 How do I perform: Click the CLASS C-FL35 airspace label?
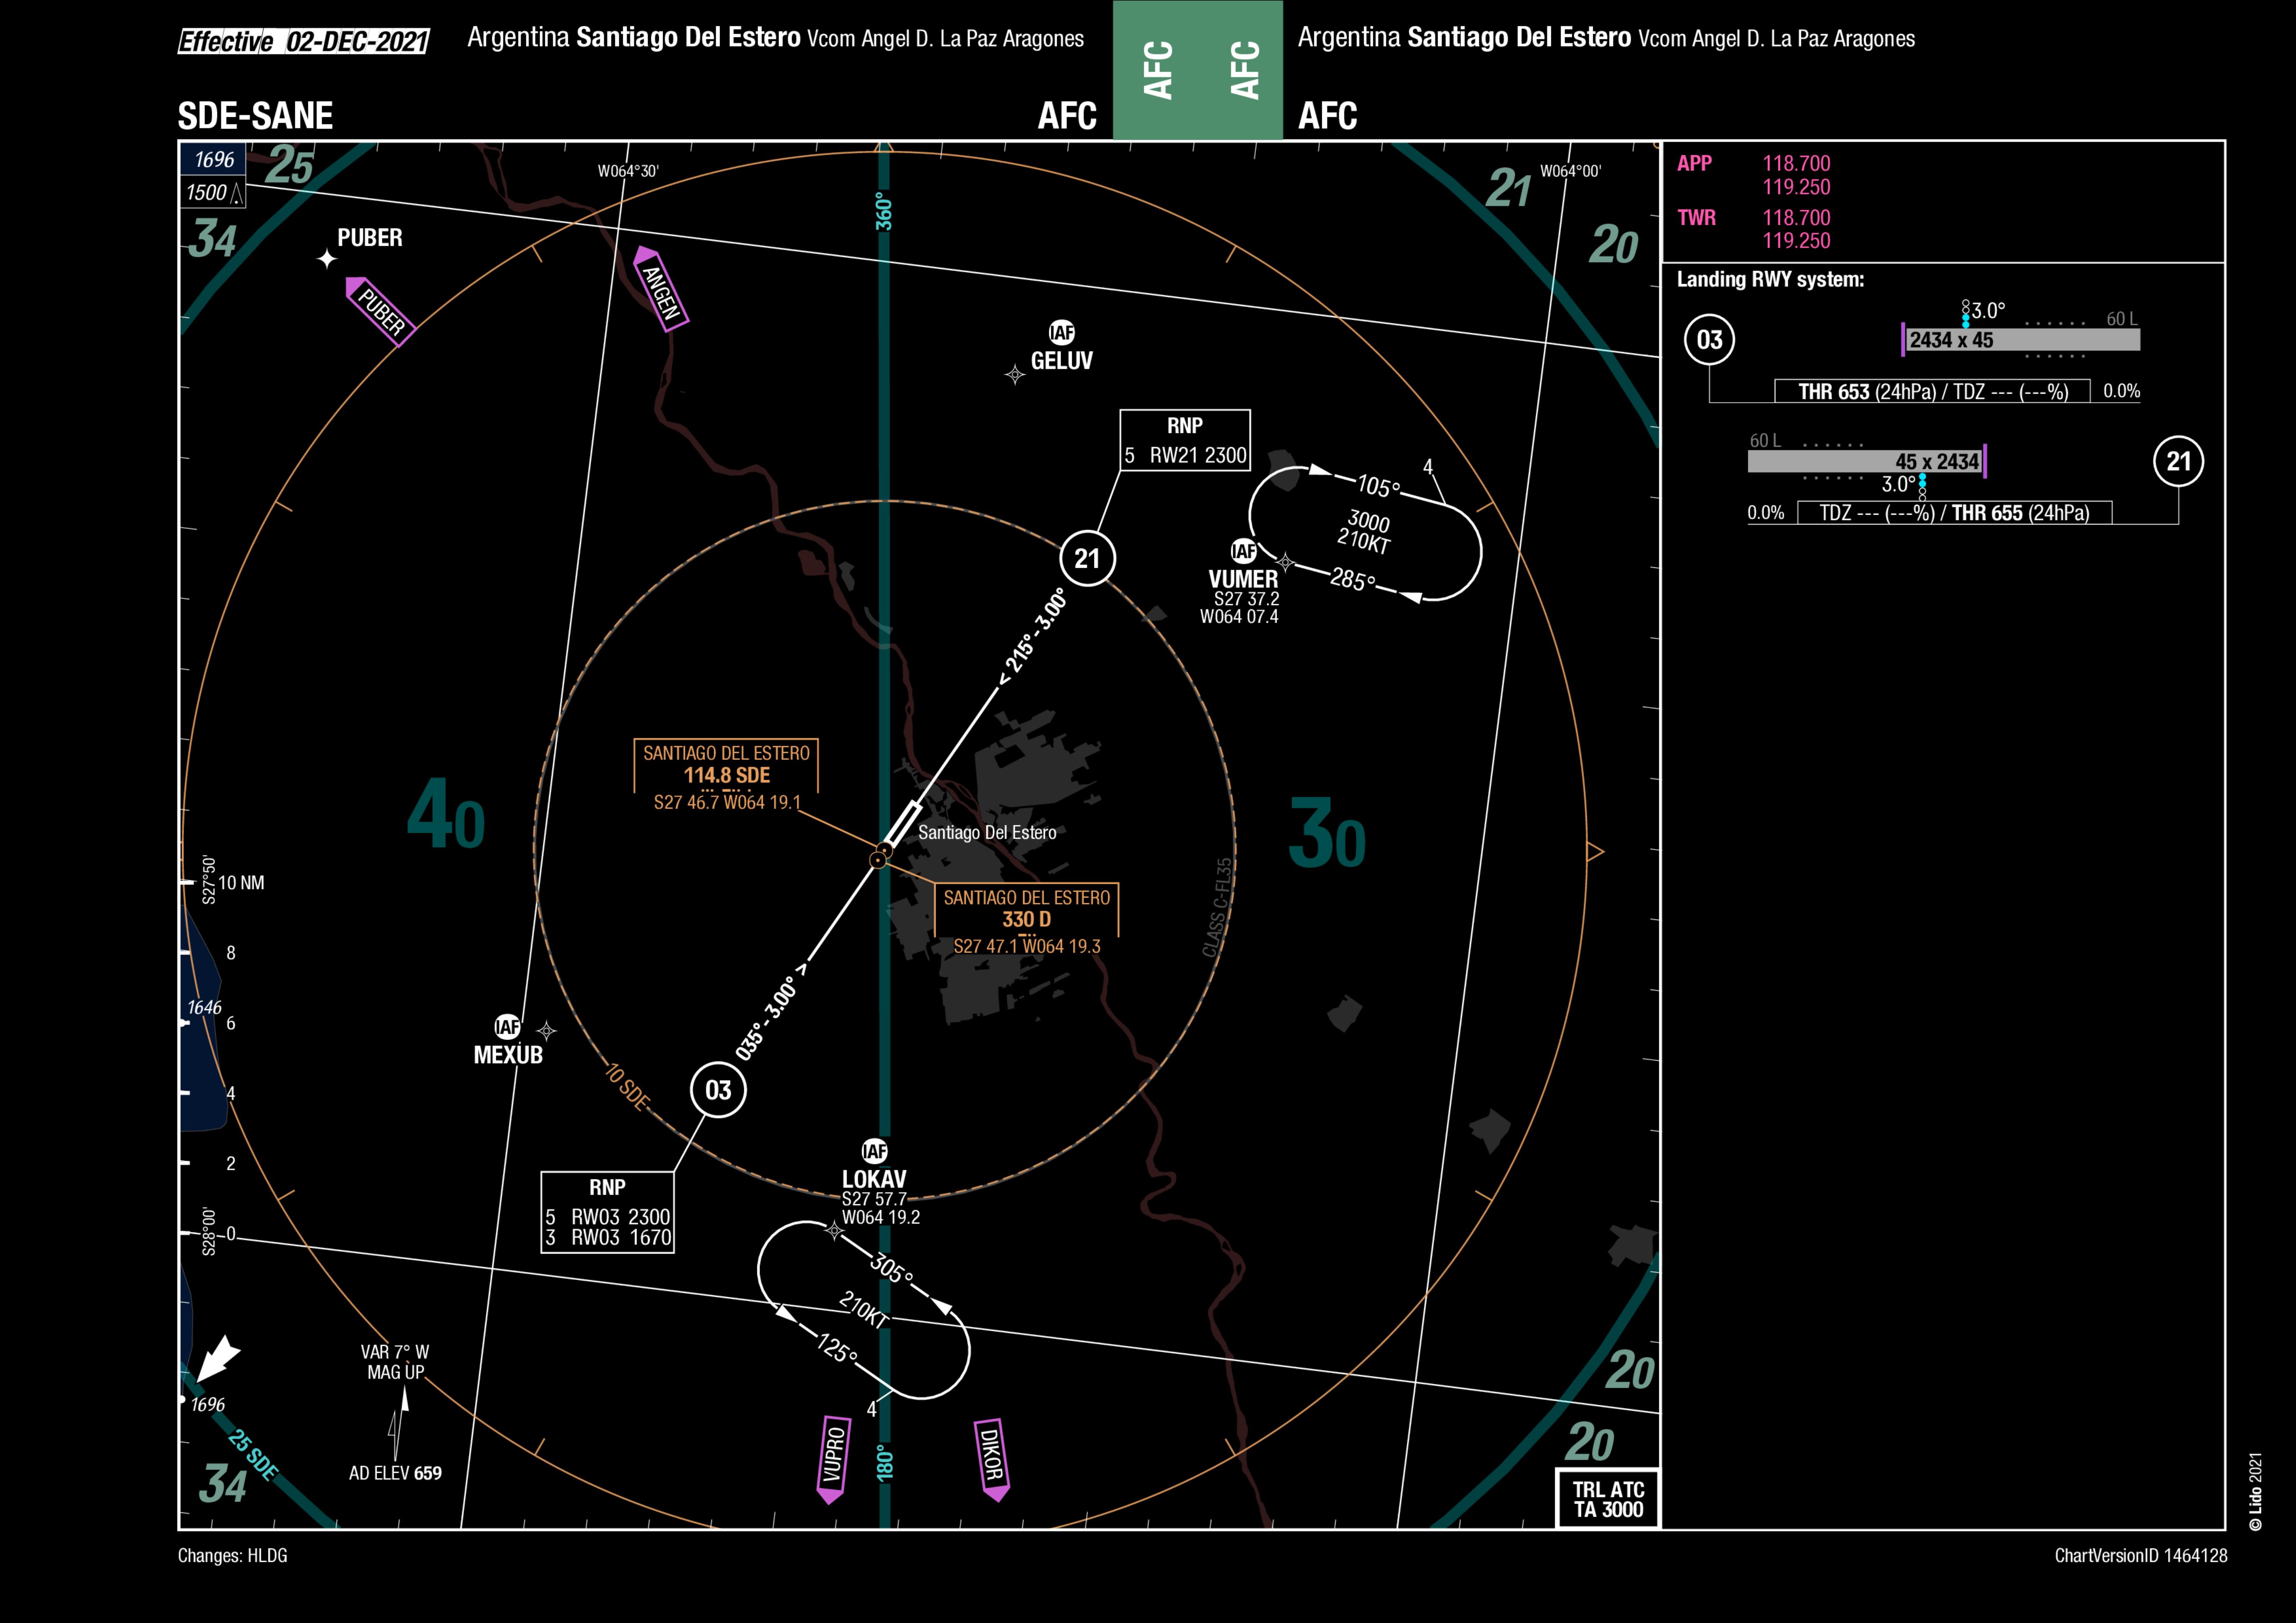1217,908
